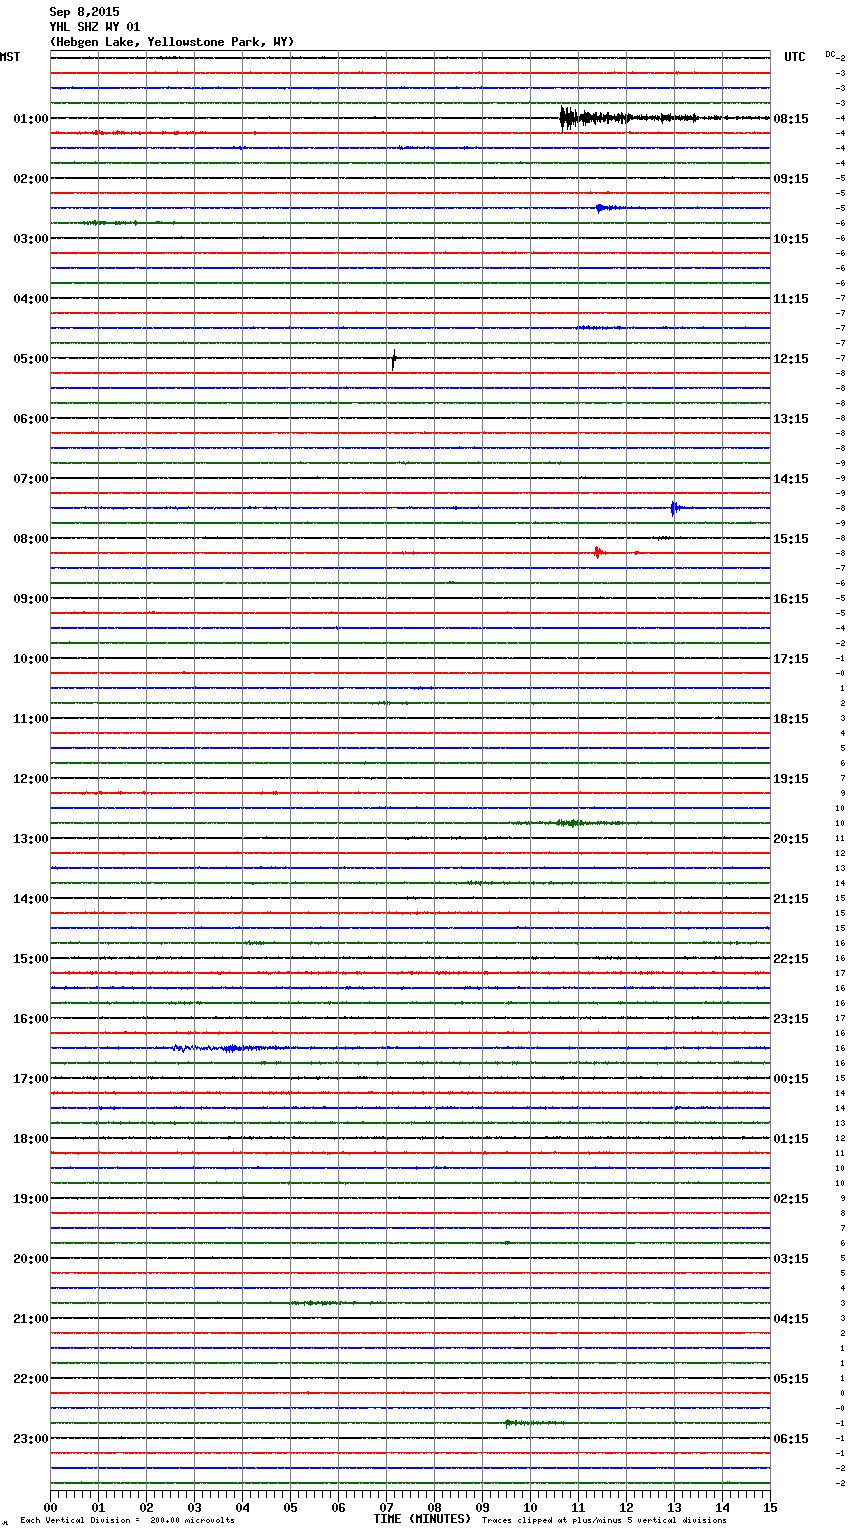This screenshot has width=850, height=1534.
Task: Click the "12:15" UTC time label
Action: point(791,359)
